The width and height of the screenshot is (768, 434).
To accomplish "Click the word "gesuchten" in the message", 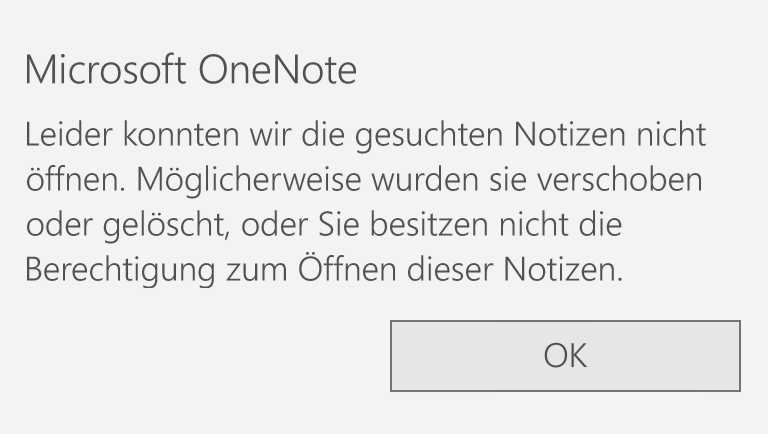I will coord(429,134).
